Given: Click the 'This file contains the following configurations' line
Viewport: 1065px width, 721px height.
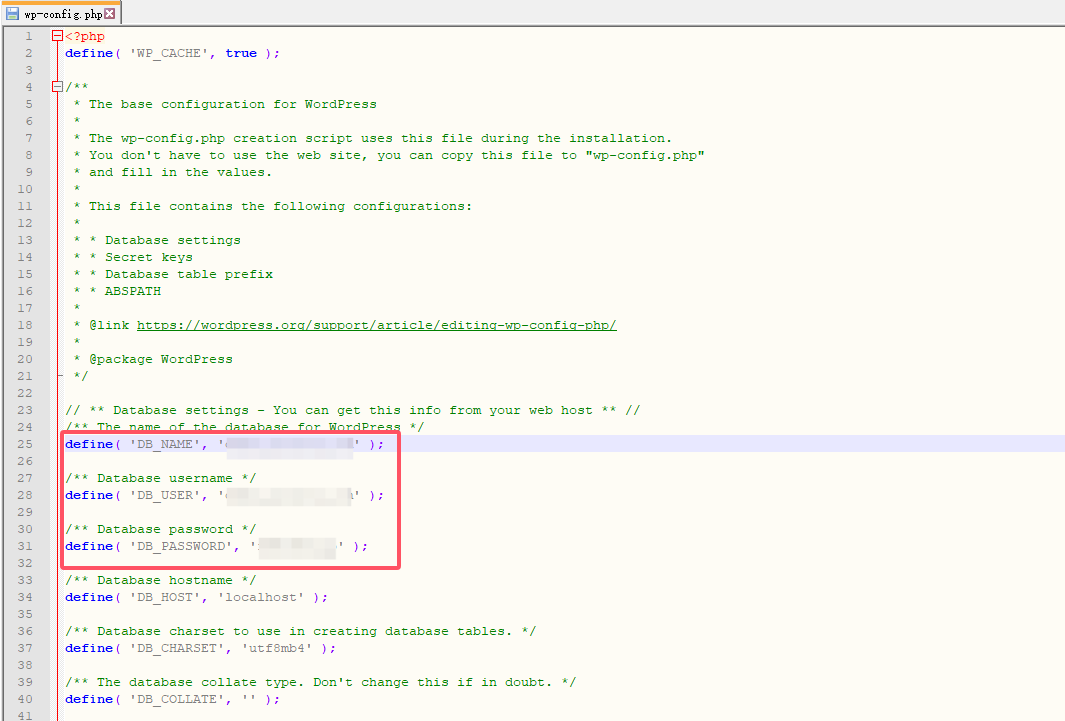Looking at the screenshot, I should click(x=281, y=206).
